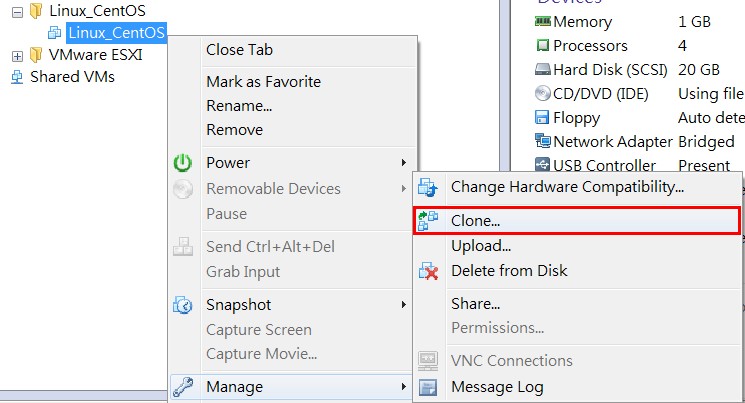Click the Manage wrench icon

tap(183, 386)
